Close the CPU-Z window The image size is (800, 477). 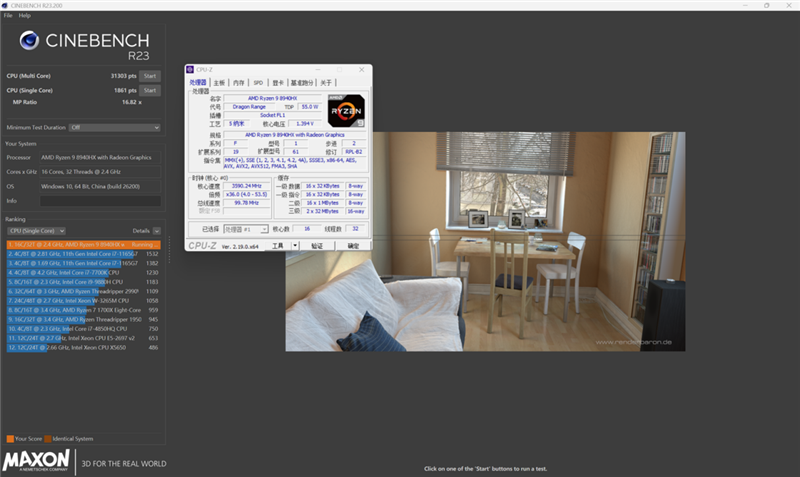(361, 69)
